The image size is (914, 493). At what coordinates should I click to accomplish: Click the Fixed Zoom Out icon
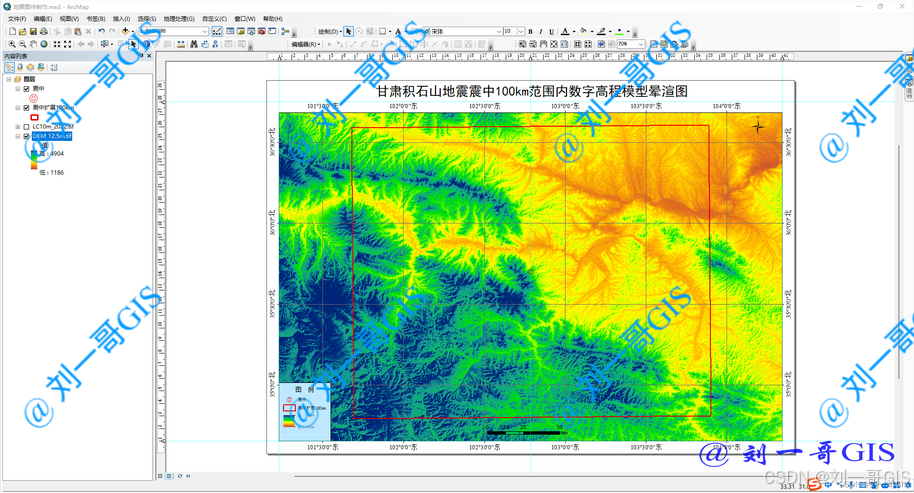click(68, 44)
